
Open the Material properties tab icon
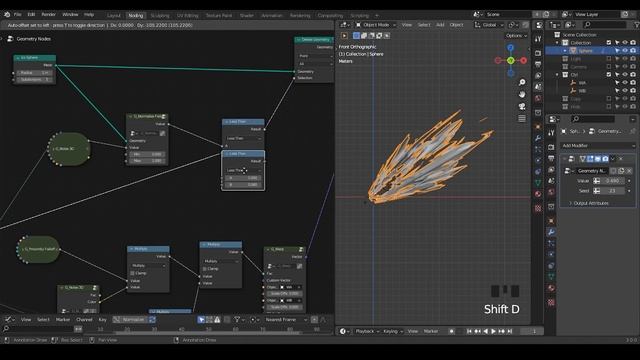[x=551, y=288]
